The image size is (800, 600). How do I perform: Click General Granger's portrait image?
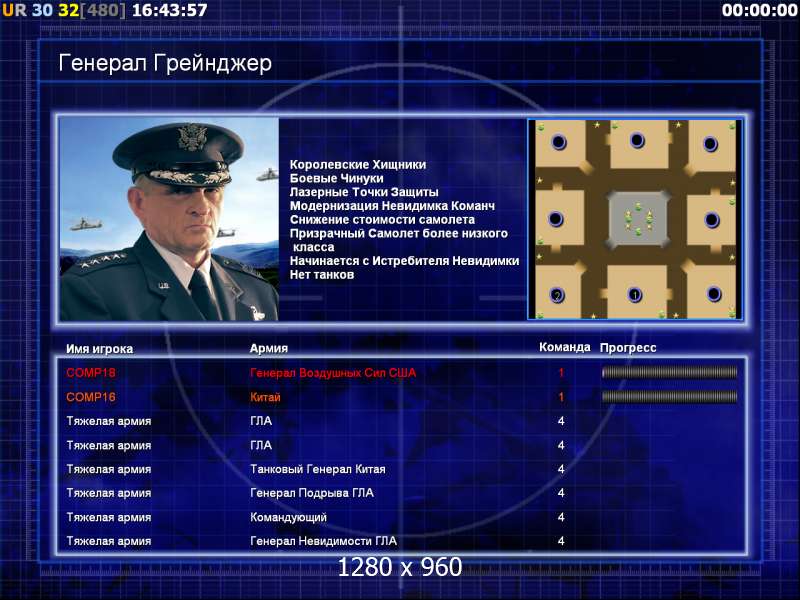pos(169,219)
